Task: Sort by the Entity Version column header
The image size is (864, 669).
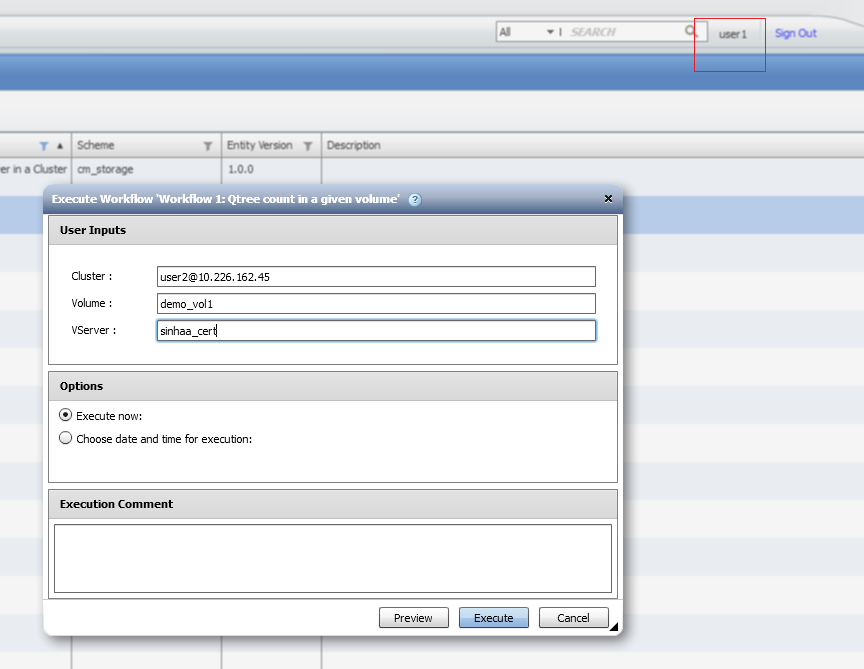Action: click(x=260, y=145)
